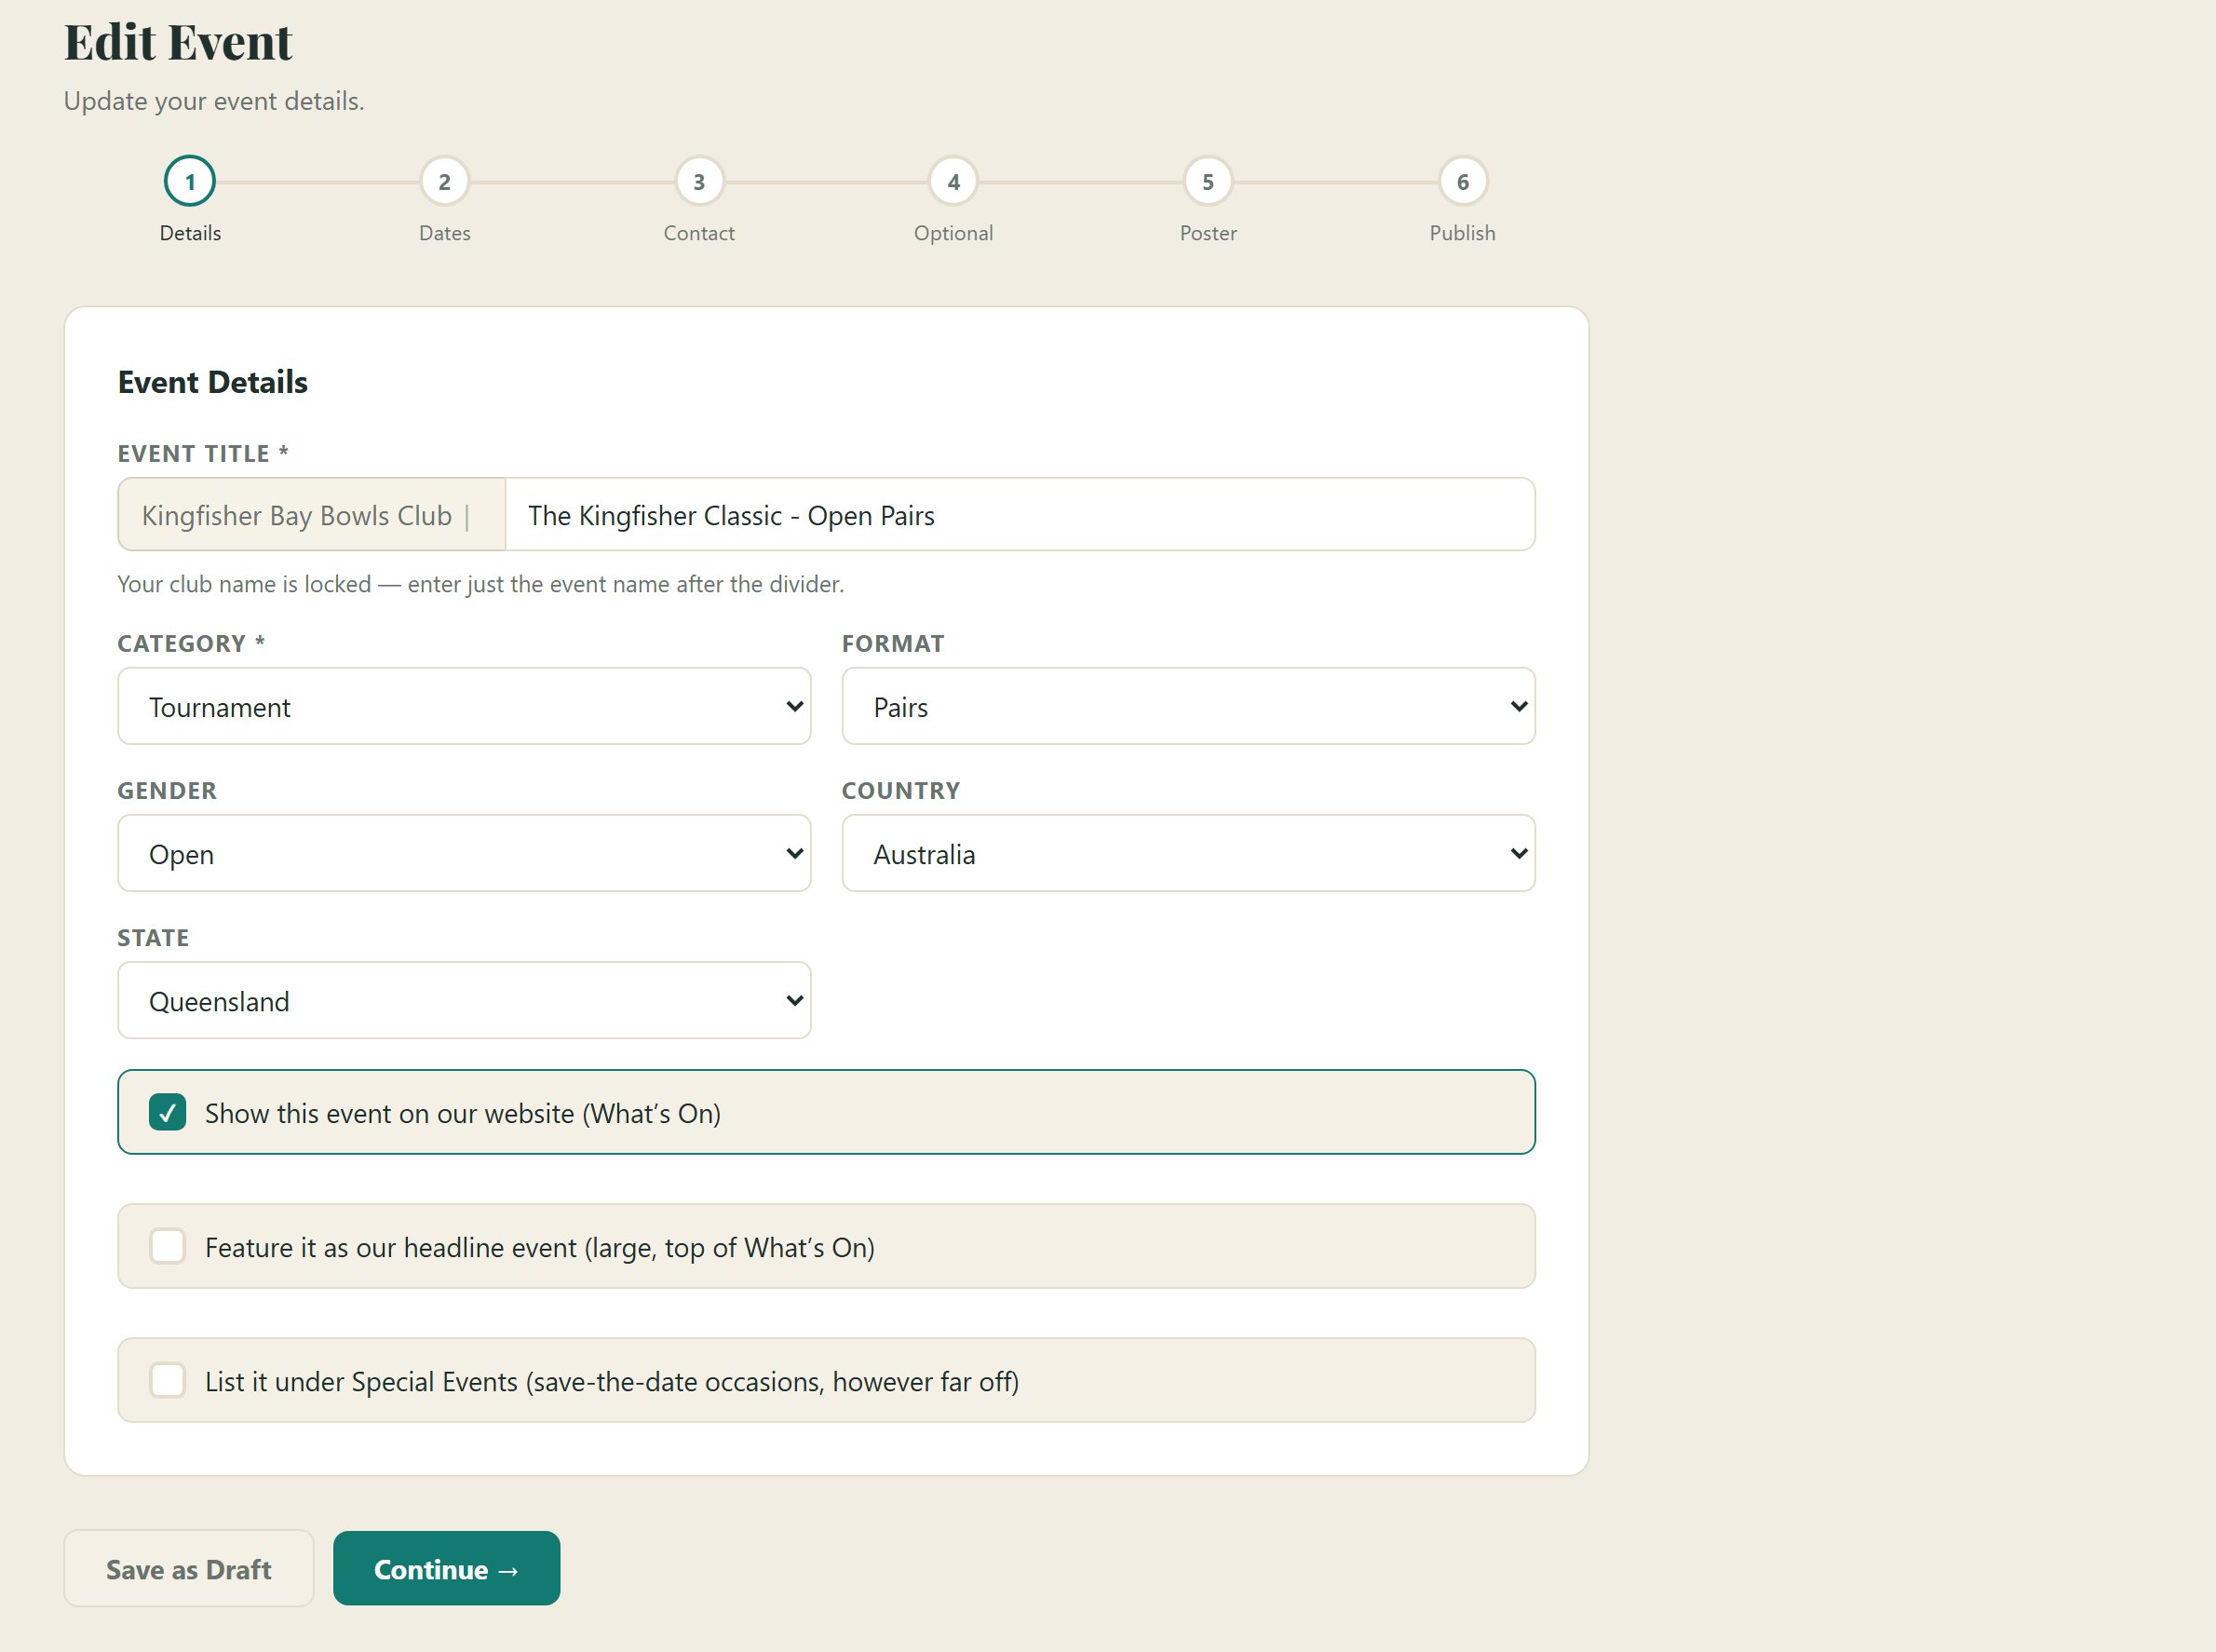Select step 4 Optional circle
This screenshot has height=1652, width=2216.
click(x=954, y=182)
